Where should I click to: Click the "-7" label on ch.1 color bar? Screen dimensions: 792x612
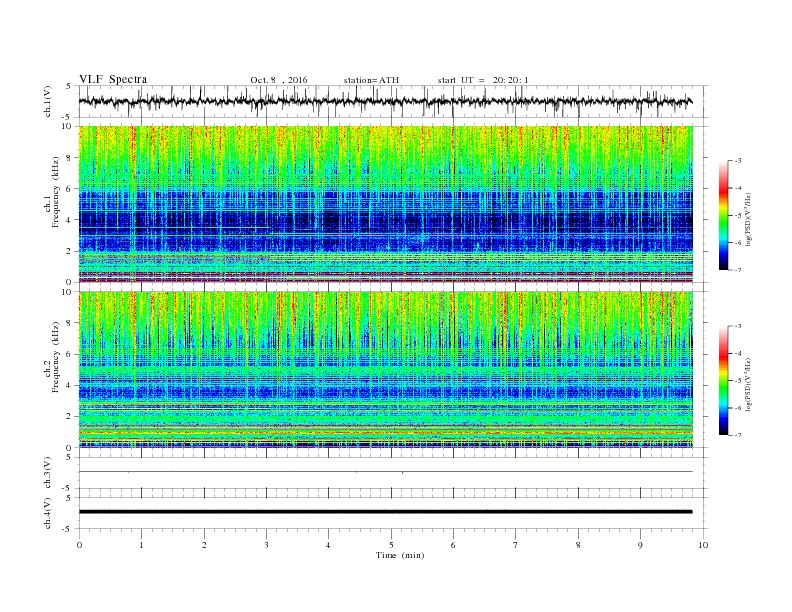(738, 270)
